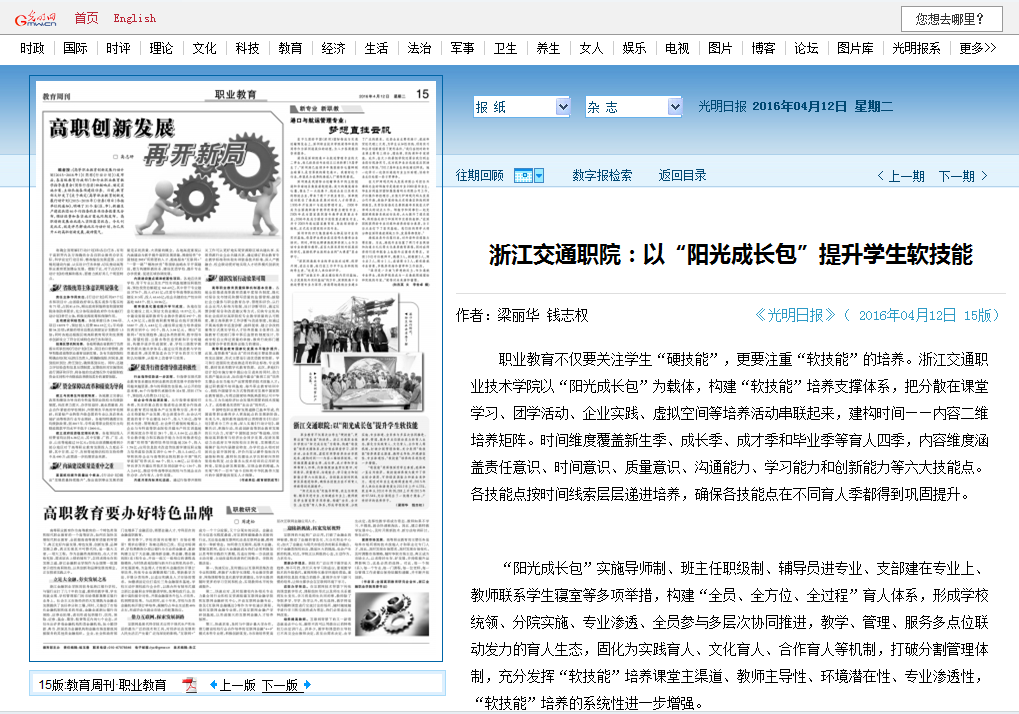Switch to the English version link
1019x714 pixels.
click(x=134, y=18)
